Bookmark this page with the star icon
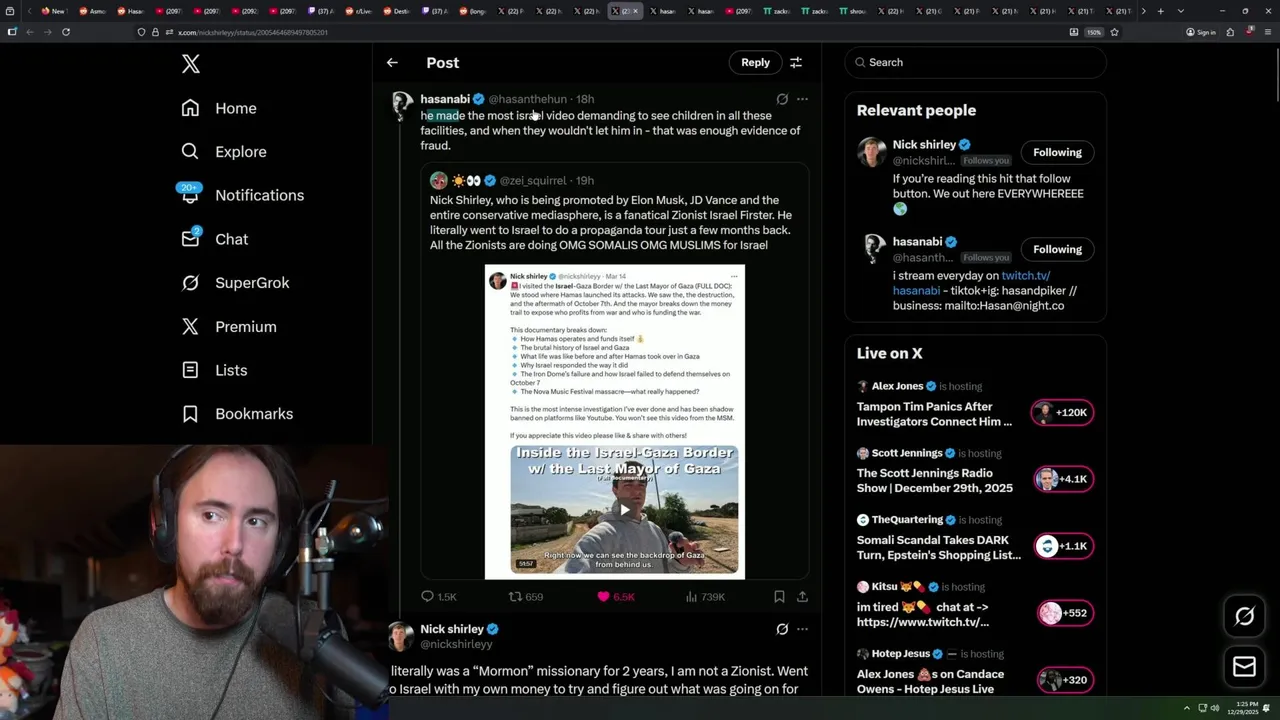The height and width of the screenshot is (720, 1280). pyautogui.click(x=1114, y=32)
